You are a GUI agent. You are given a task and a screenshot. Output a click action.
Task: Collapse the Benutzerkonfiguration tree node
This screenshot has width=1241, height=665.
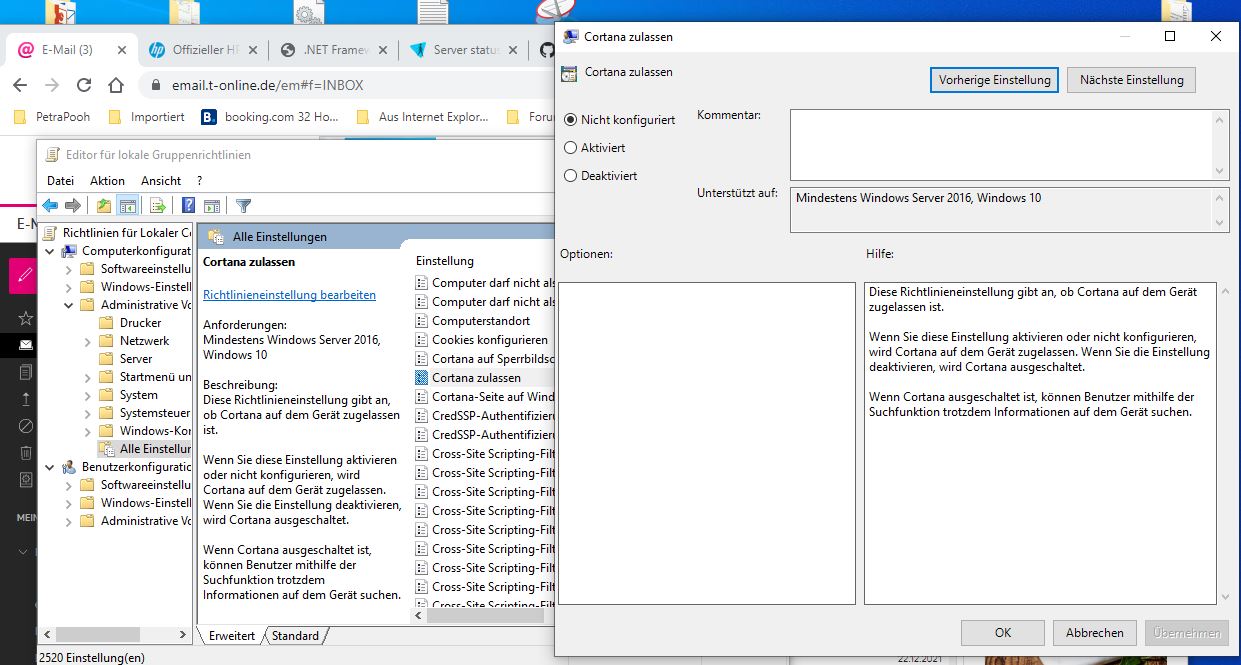point(50,467)
